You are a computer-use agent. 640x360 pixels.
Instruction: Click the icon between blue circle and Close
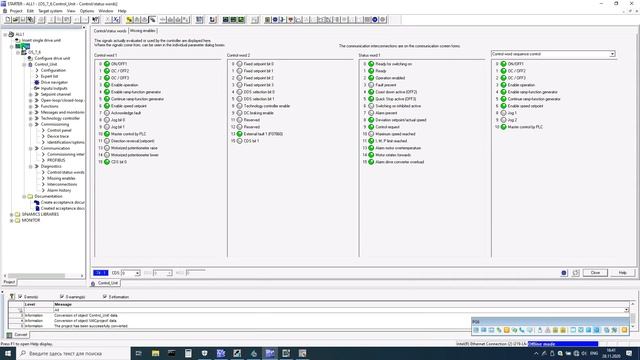[576, 273]
